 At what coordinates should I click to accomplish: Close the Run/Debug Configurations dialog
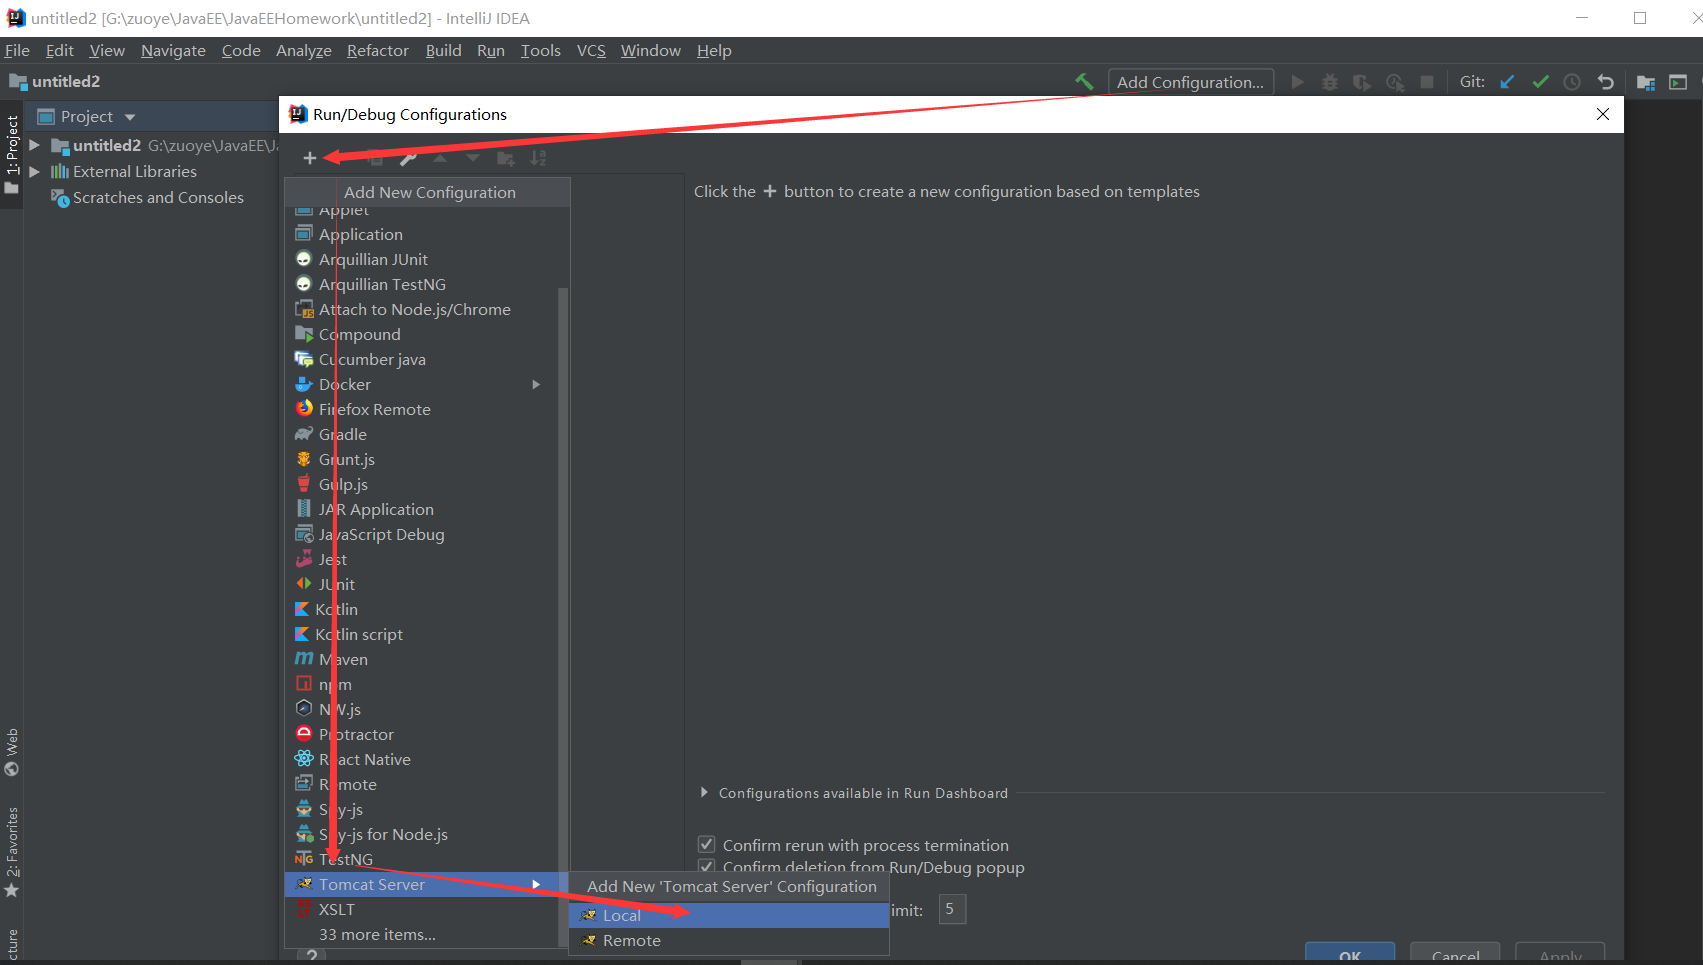pos(1603,114)
